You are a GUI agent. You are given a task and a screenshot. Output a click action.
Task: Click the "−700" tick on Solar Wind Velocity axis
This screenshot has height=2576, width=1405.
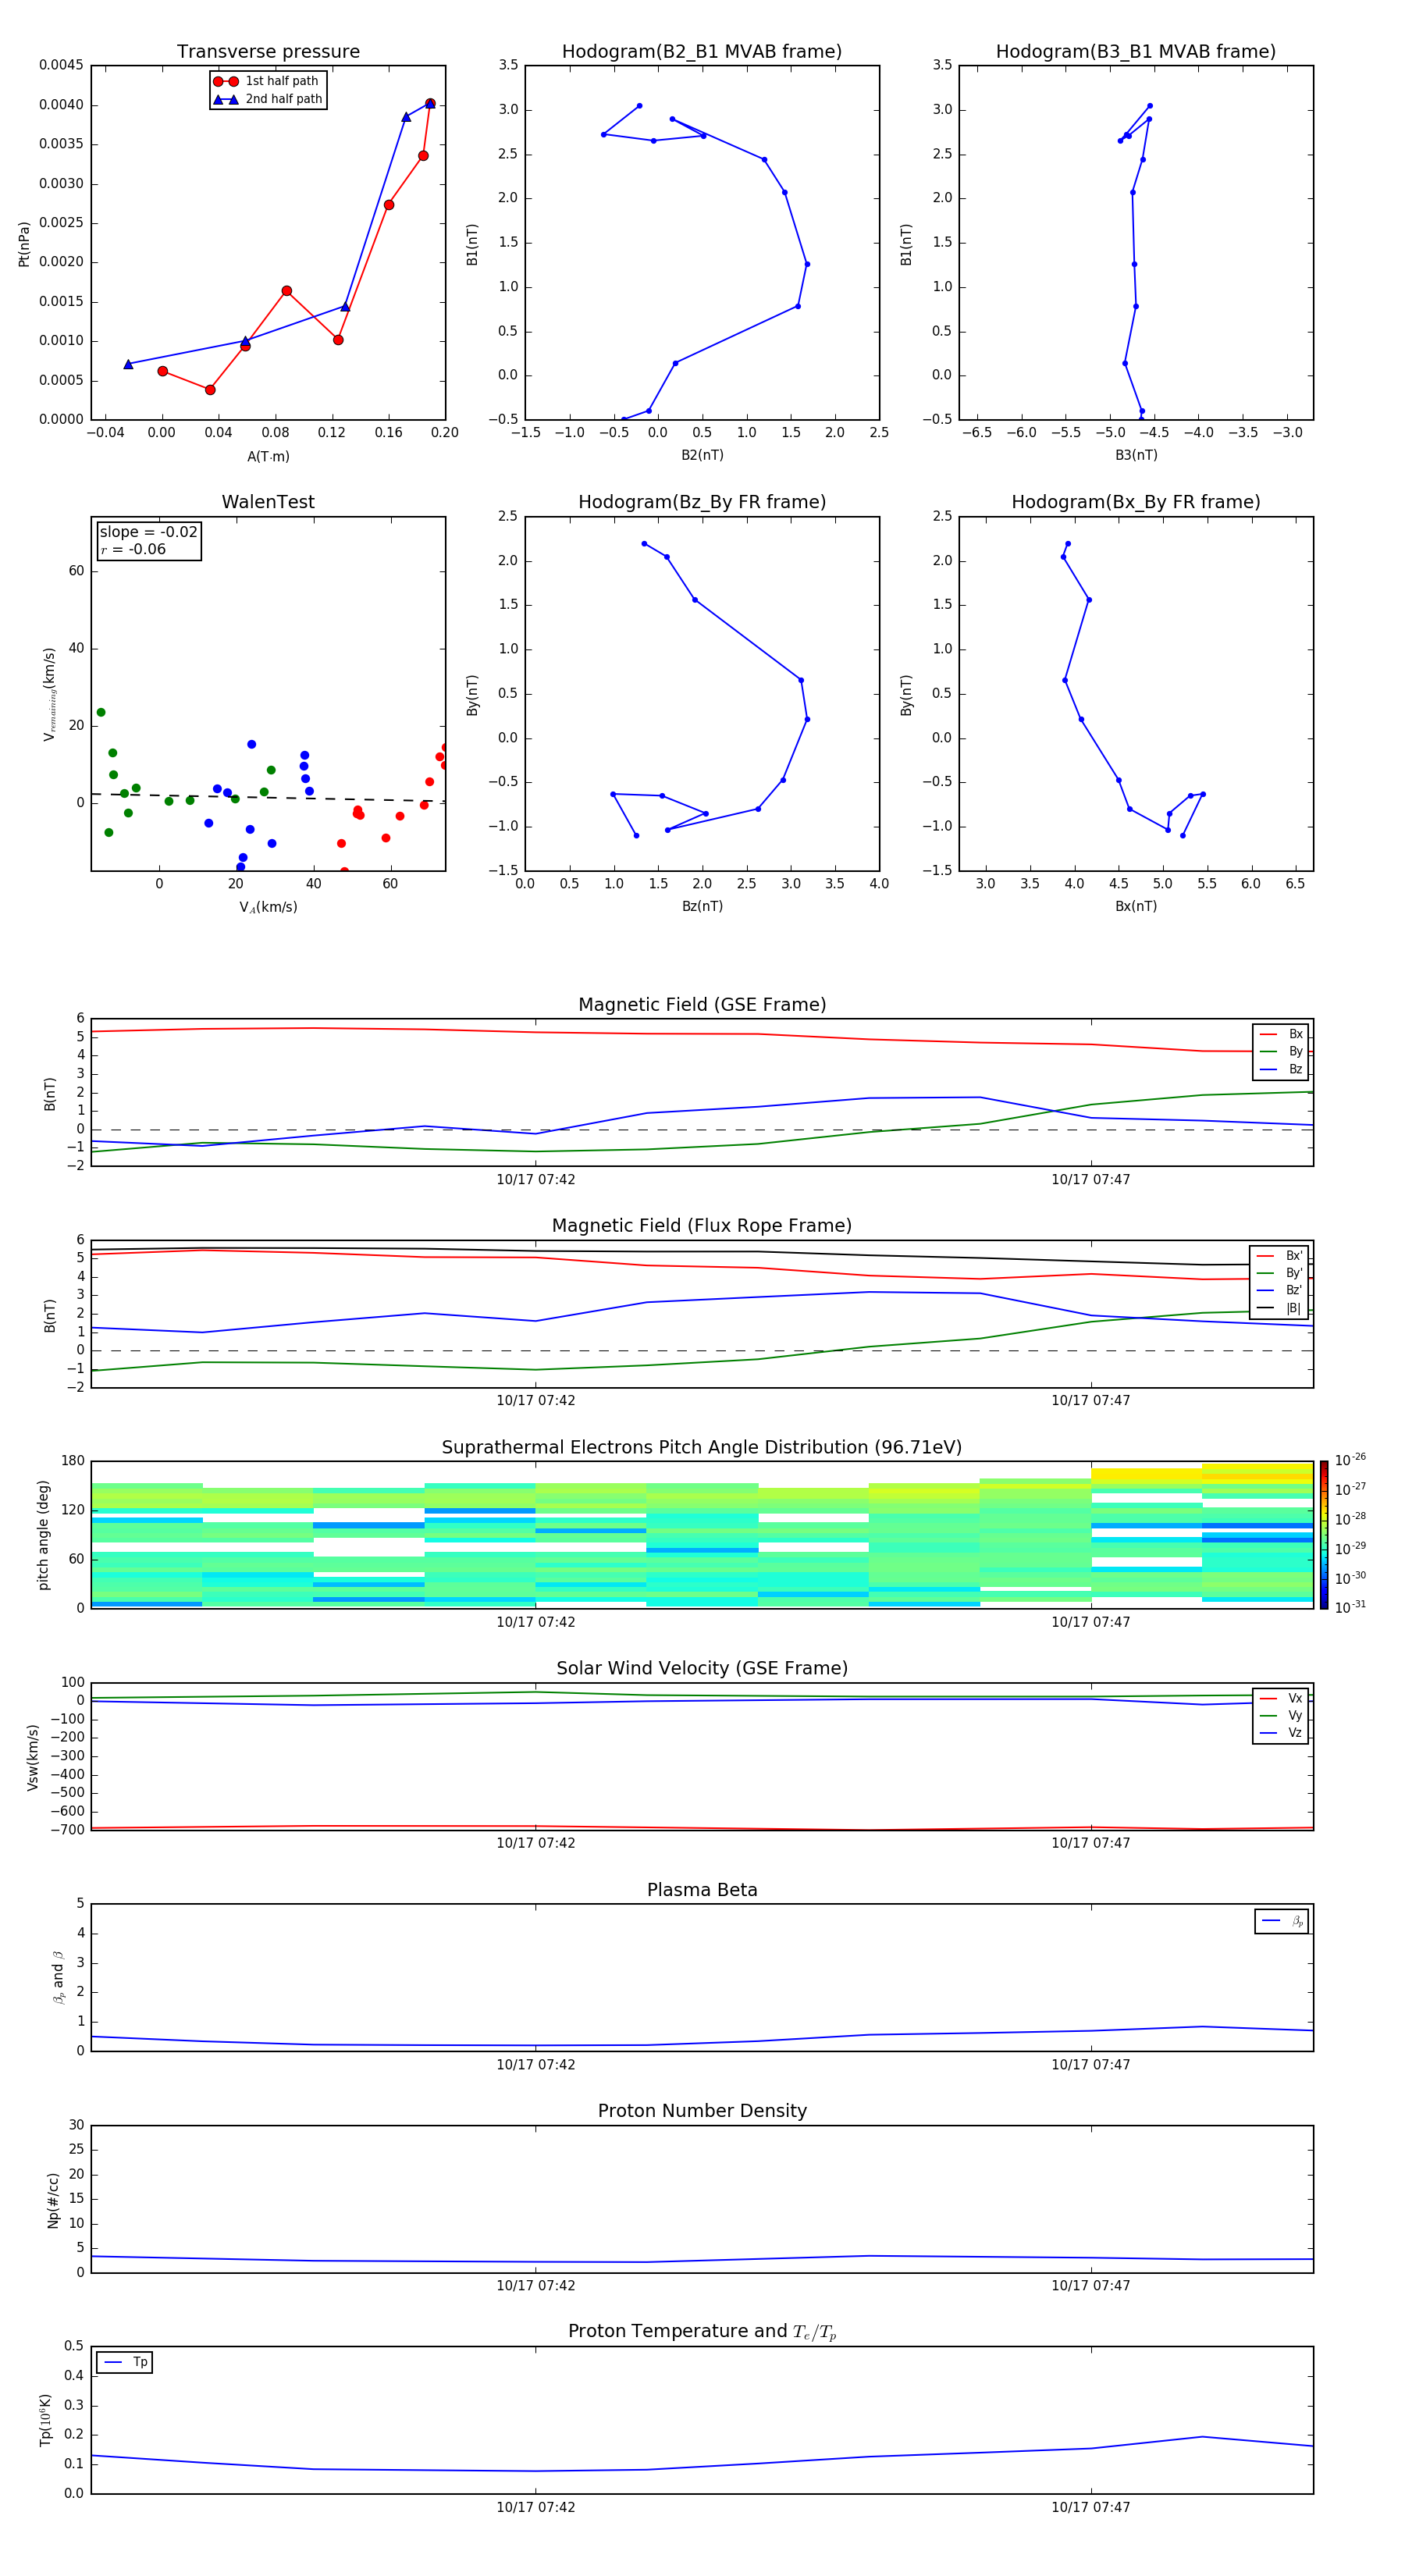pos(66,1830)
